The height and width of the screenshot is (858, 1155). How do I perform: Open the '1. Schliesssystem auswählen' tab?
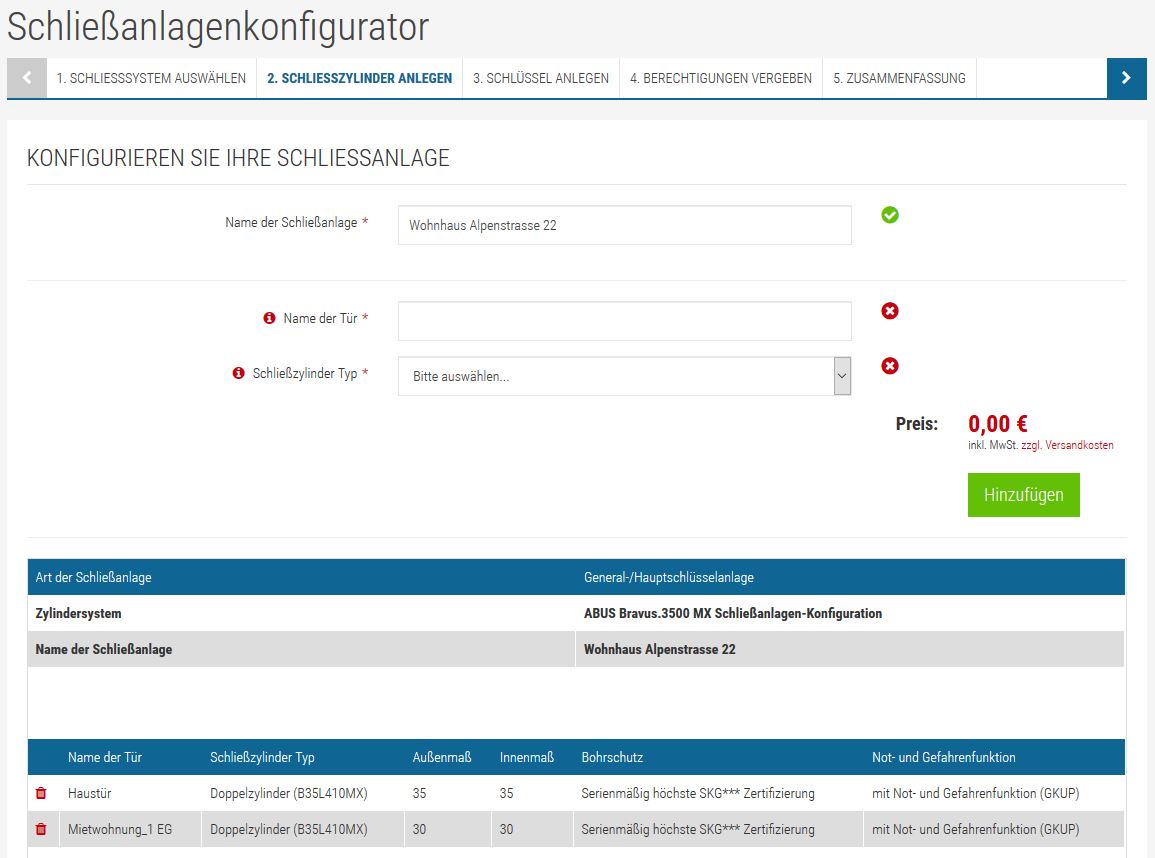click(151, 78)
